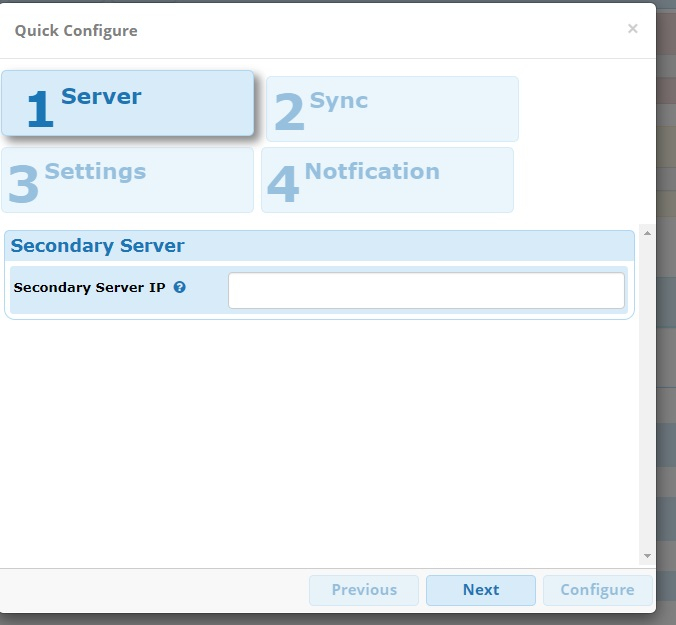Click the large number 1 step indicator

[x=40, y=110]
